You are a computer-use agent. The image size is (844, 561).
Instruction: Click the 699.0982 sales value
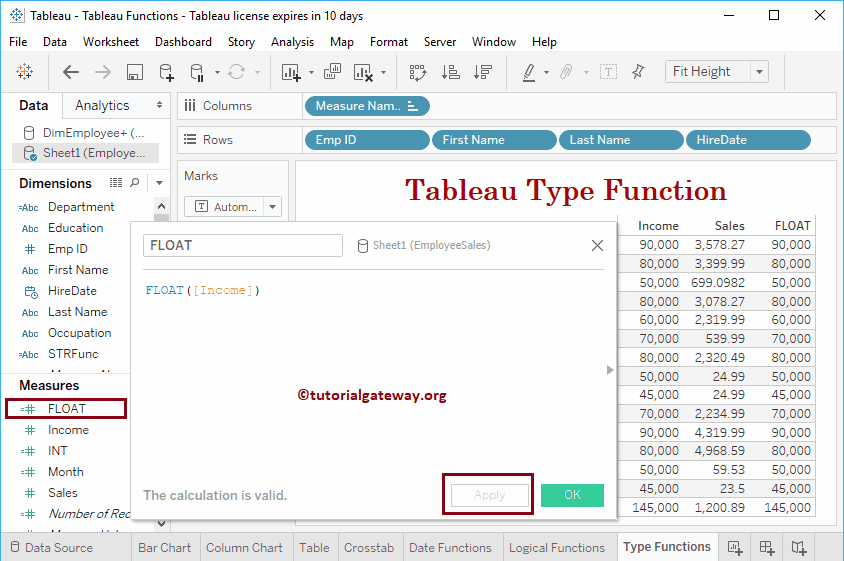pyautogui.click(x=718, y=283)
